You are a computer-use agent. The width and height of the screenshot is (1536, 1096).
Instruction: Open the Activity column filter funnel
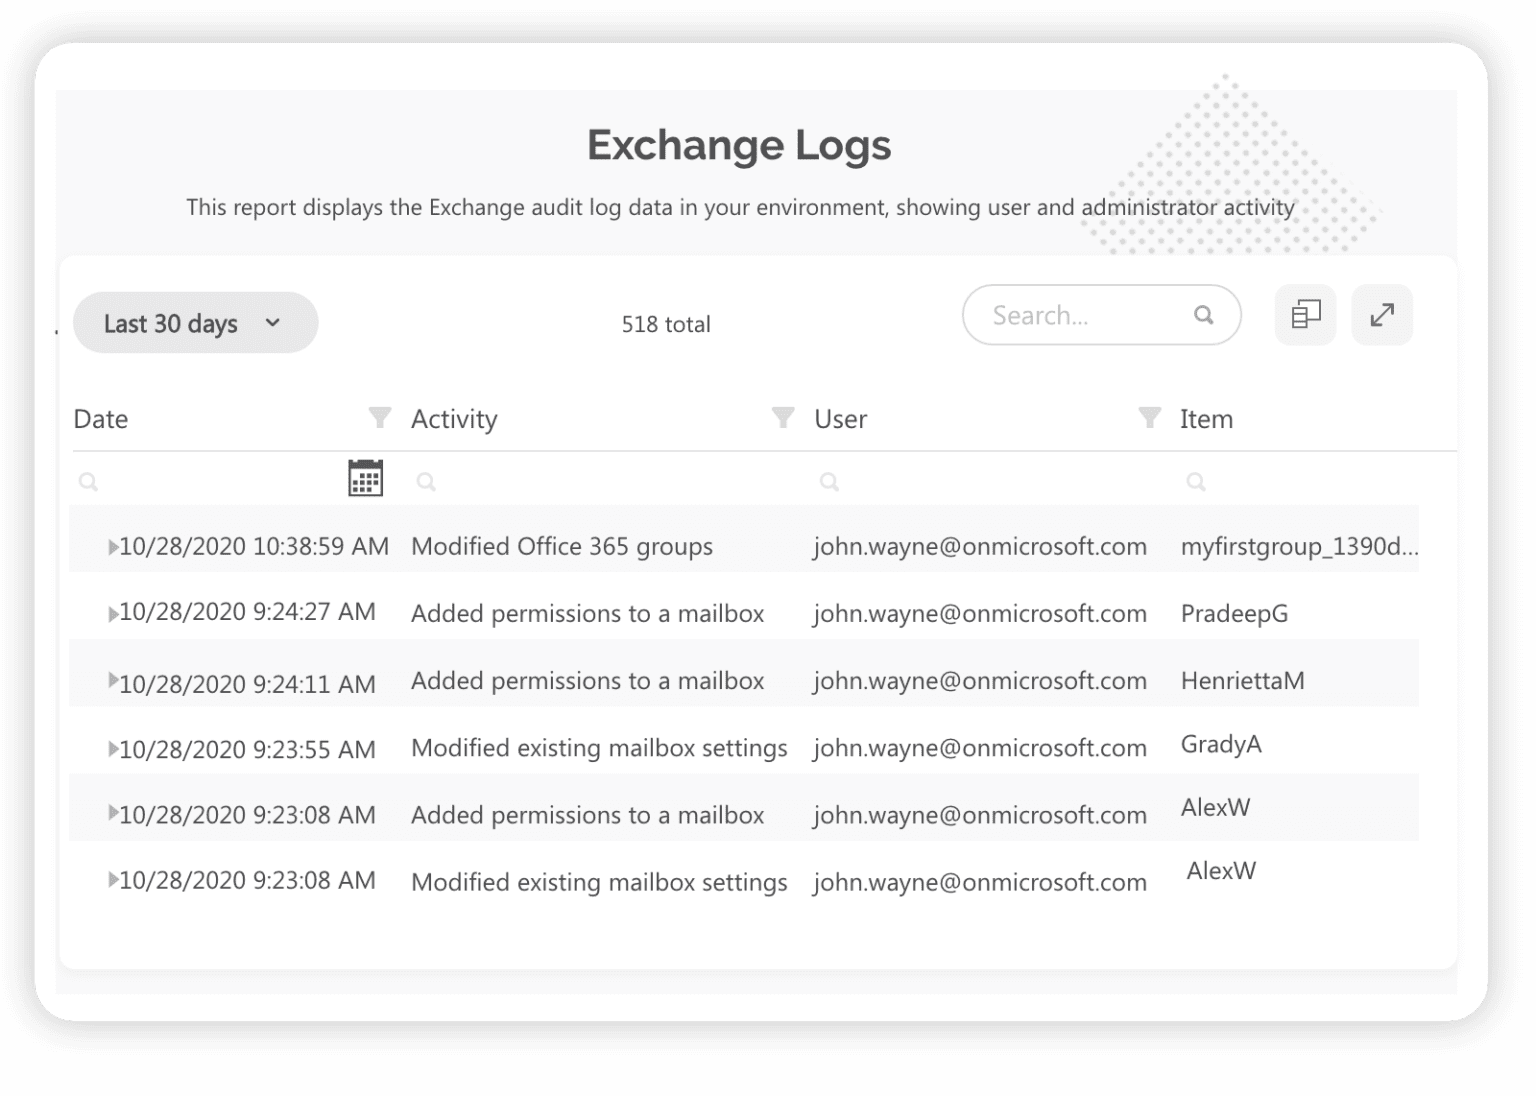tap(781, 418)
